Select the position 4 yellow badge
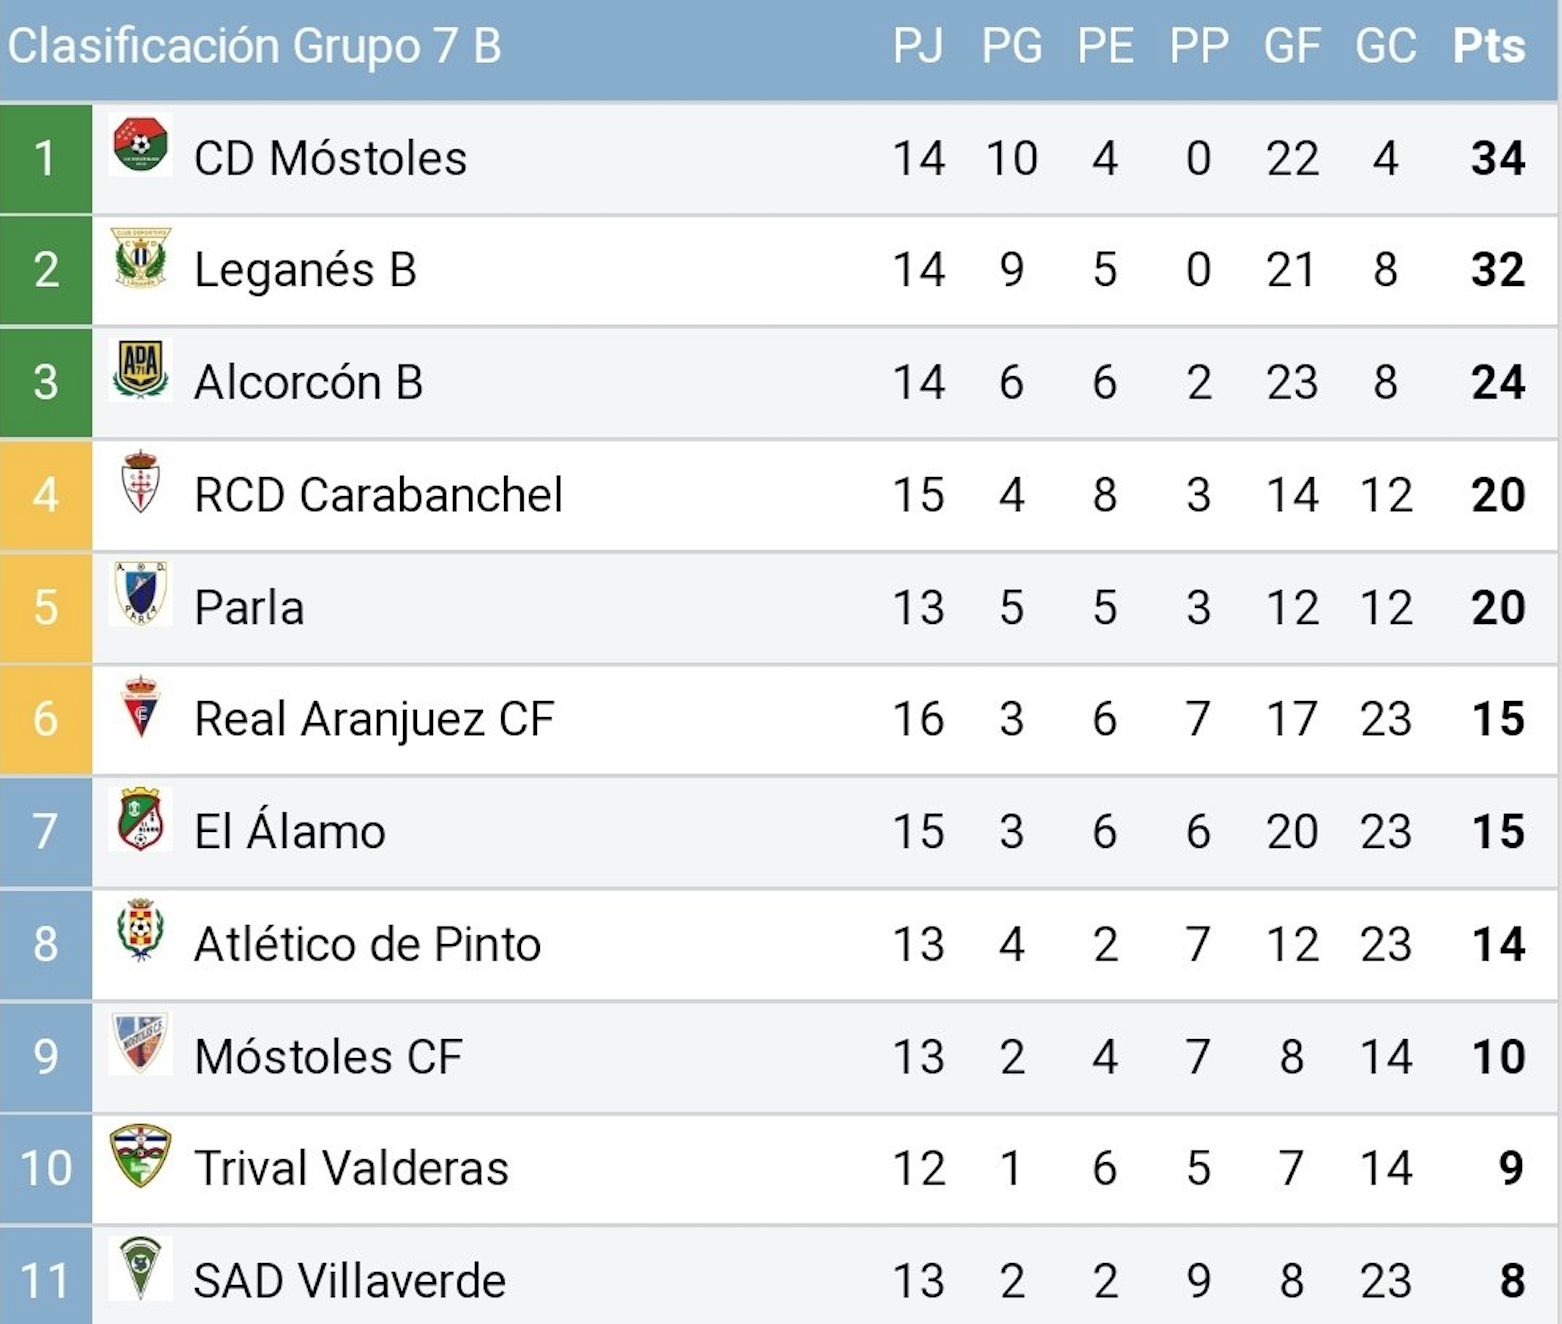The height and width of the screenshot is (1324, 1562). pyautogui.click(x=46, y=495)
